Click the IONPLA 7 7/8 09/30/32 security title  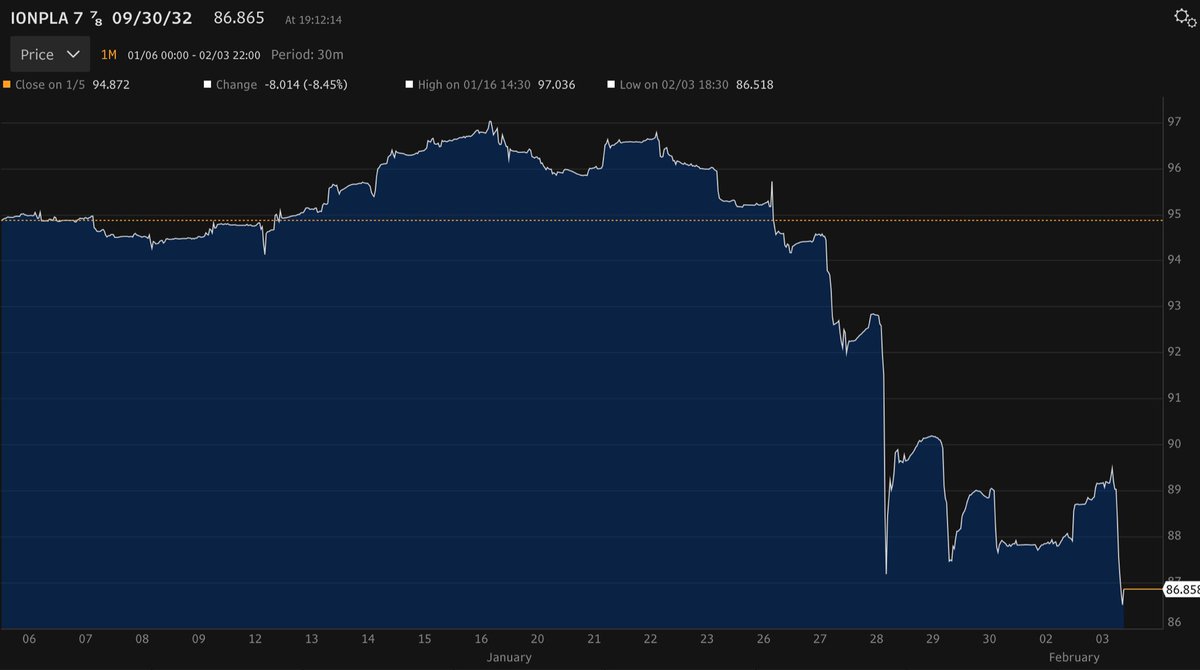[101, 18]
